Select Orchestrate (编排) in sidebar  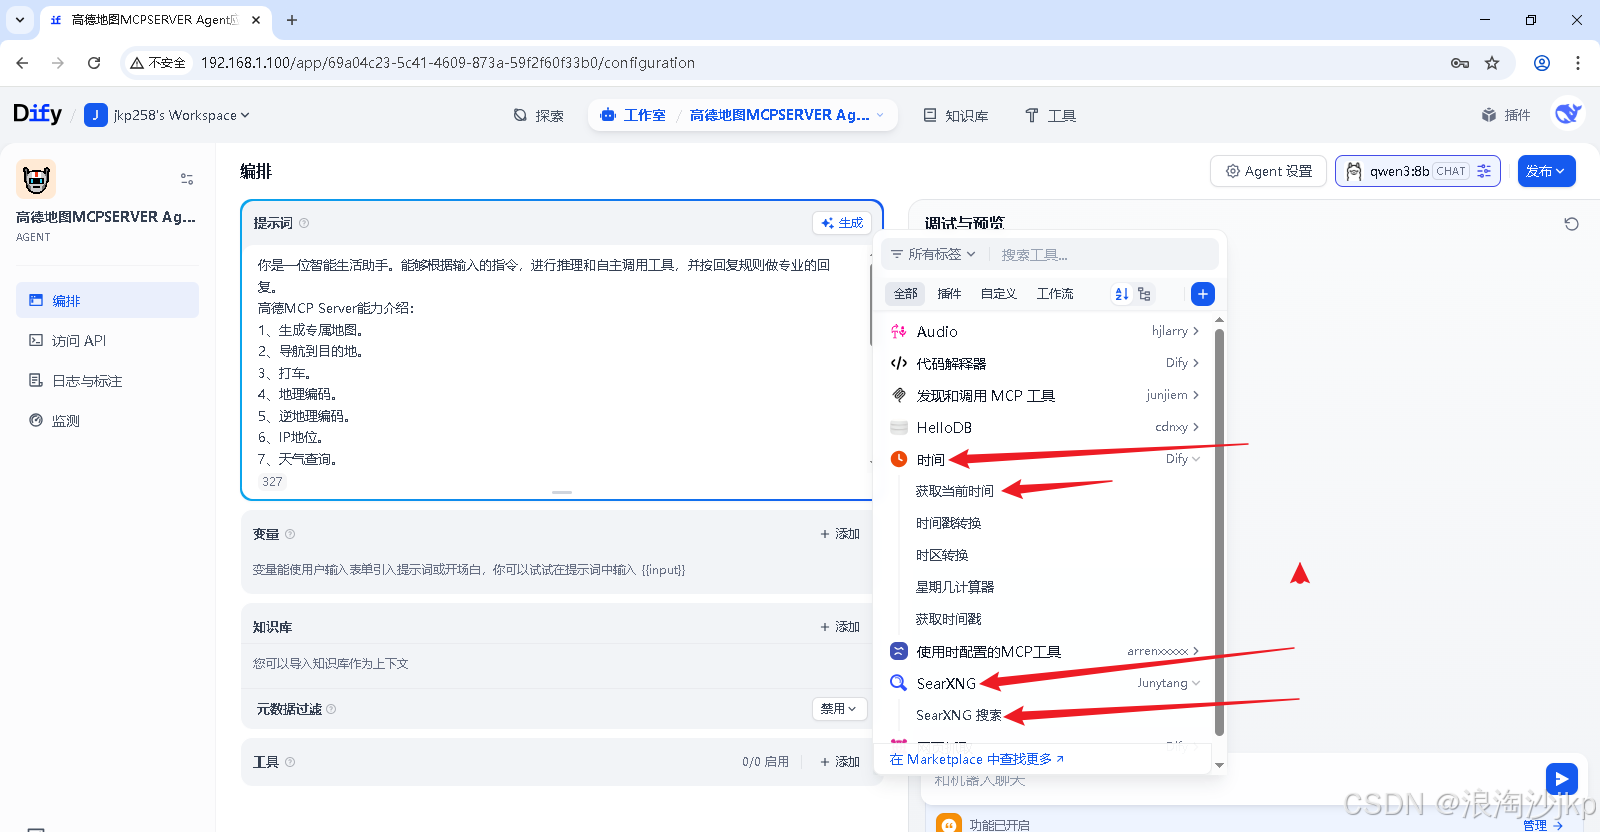coord(107,300)
